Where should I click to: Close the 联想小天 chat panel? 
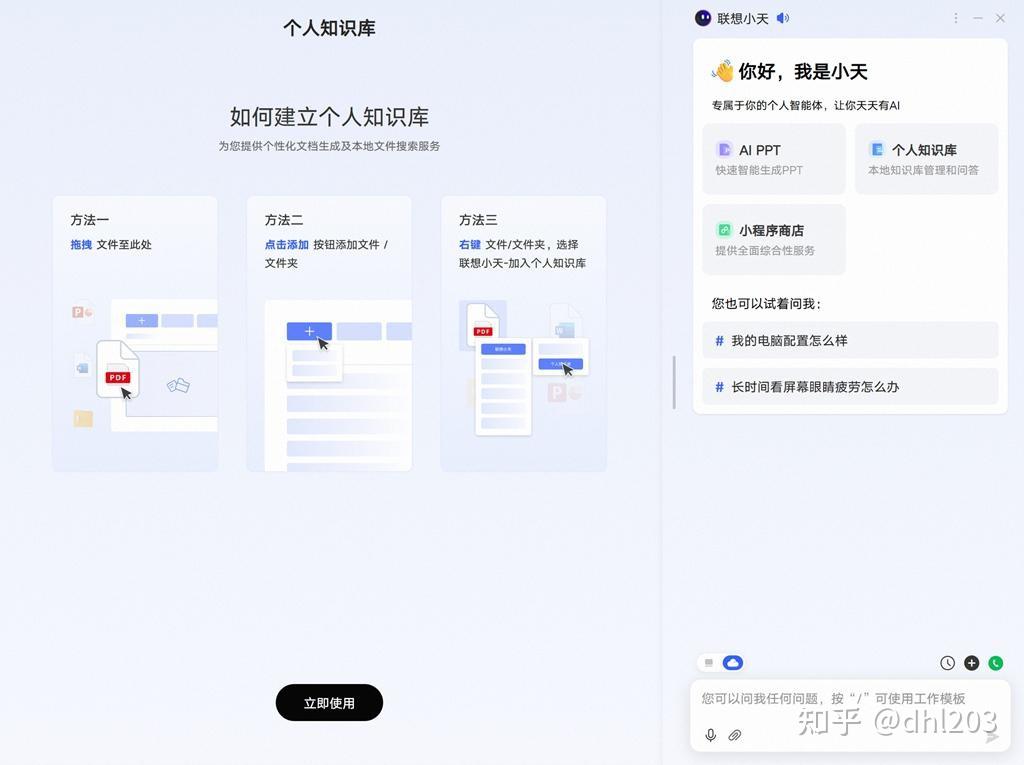pos(1000,18)
